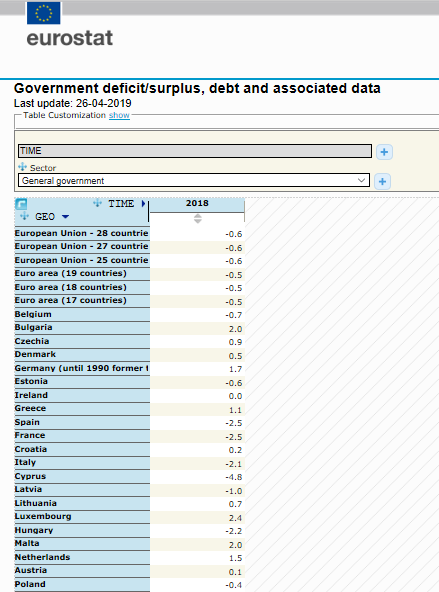439x592 pixels.
Task: Click the right arrow next to TIME header
Action: coord(143,204)
